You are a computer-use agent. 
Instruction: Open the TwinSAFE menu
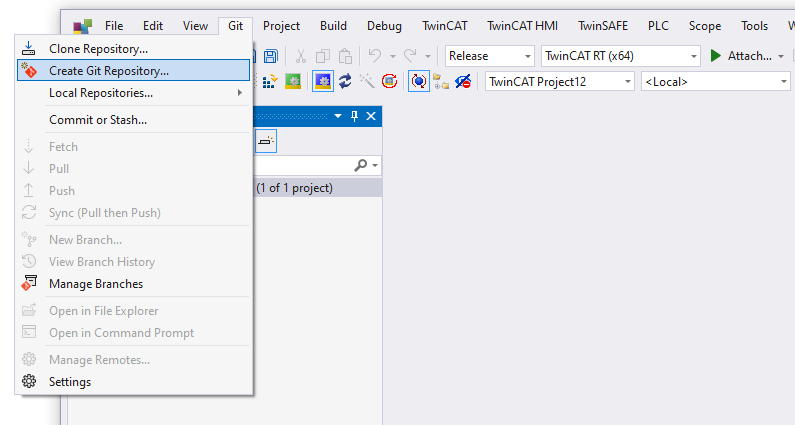point(603,26)
